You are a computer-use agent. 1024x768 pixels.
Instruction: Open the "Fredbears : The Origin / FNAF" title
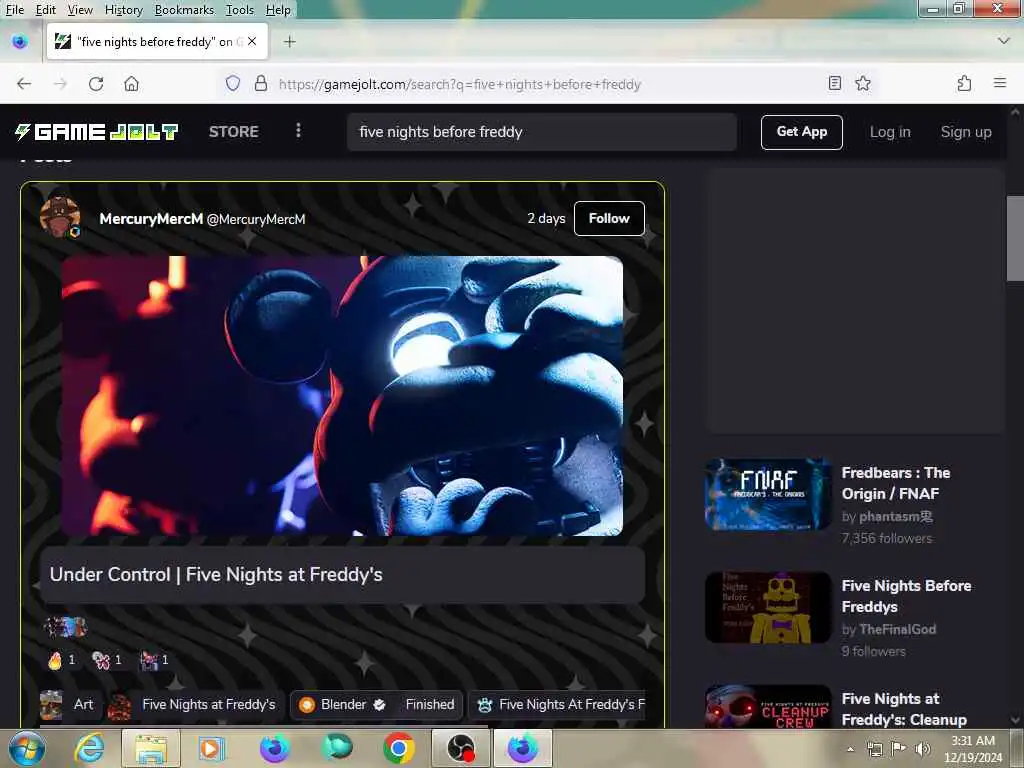[x=896, y=483]
